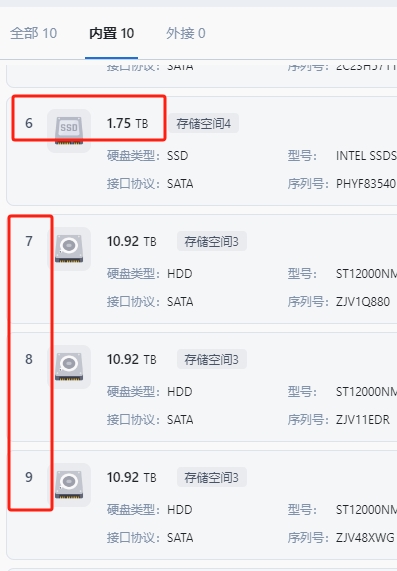The image size is (397, 571).
Task: Switch to the 全部 10 tab
Action: [34, 33]
